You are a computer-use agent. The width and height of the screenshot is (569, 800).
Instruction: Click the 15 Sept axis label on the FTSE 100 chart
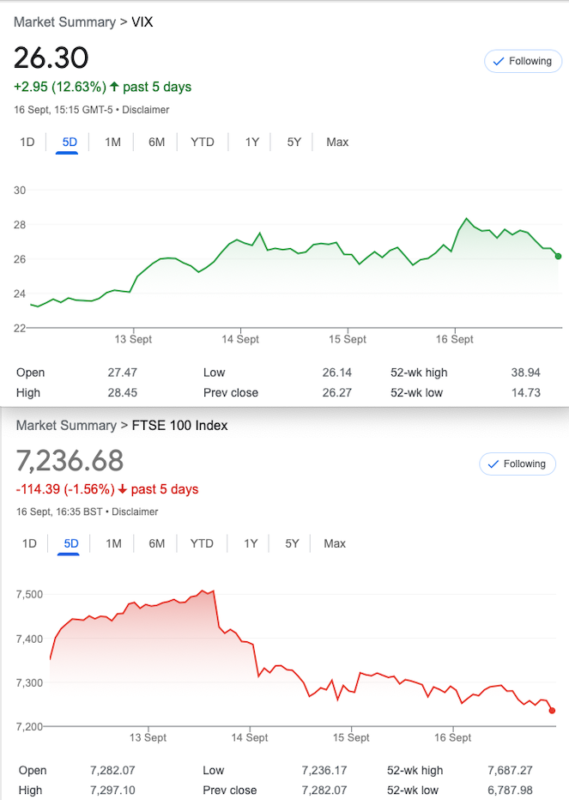click(351, 737)
